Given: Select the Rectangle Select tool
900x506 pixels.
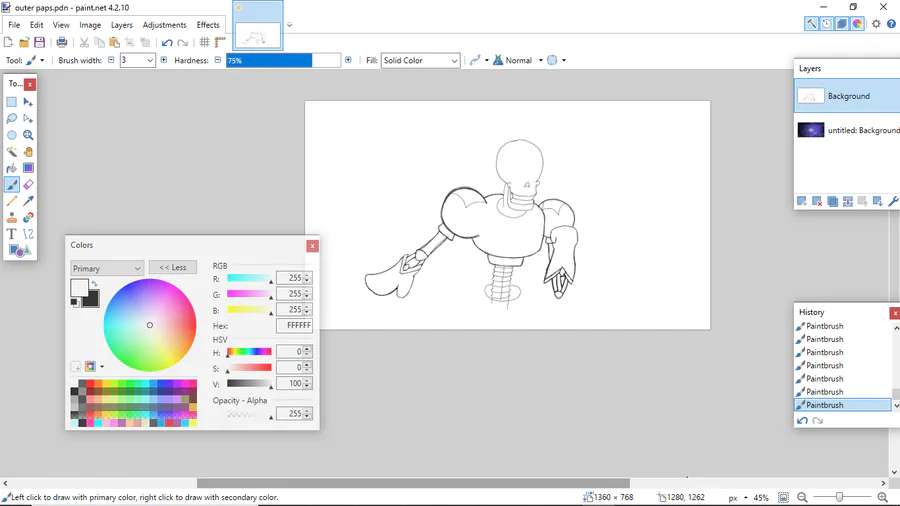Looking at the screenshot, I should [x=11, y=102].
